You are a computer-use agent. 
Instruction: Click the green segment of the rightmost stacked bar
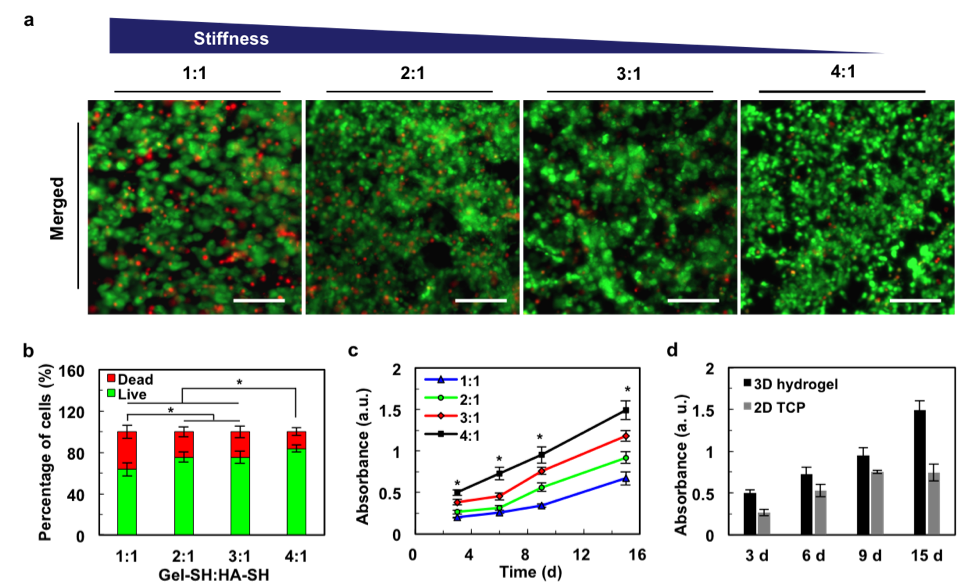(x=296, y=492)
